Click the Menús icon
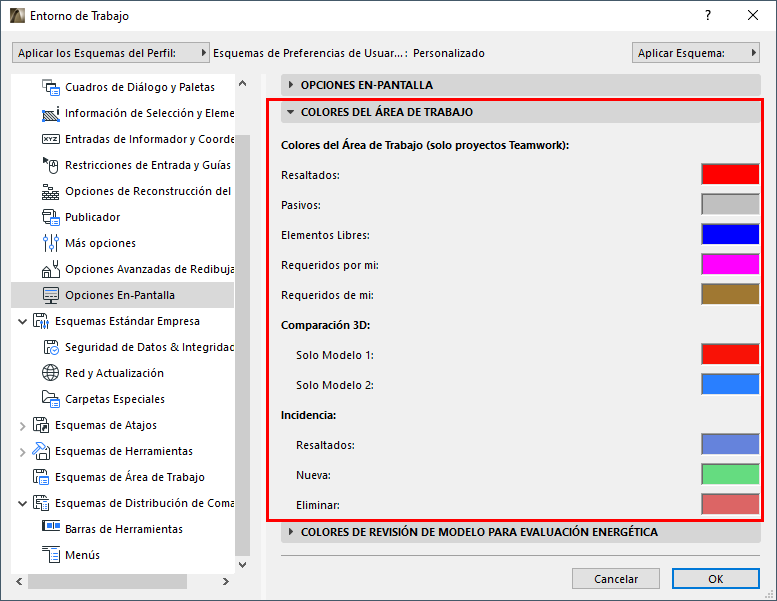Screen dimensions: 777x601 (51, 555)
